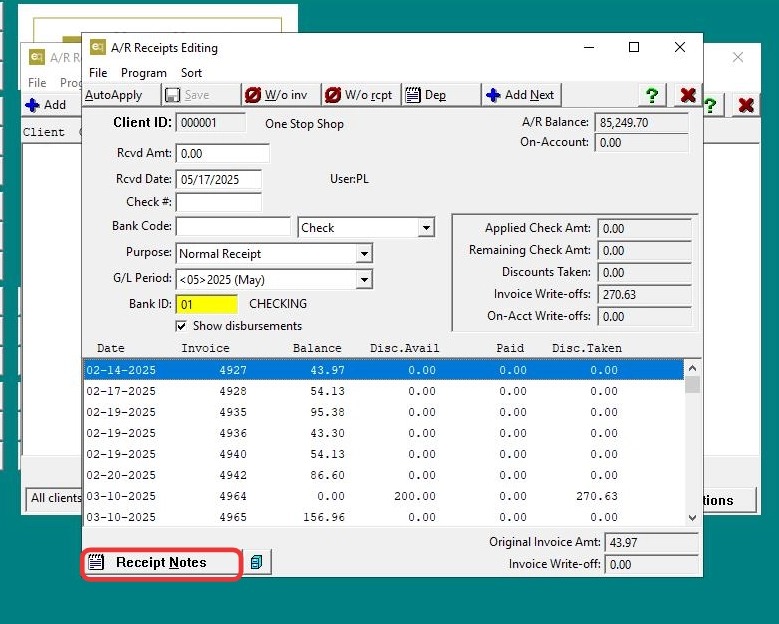Click the red X exit icon in Receipts Editing toolbar

tap(688, 95)
